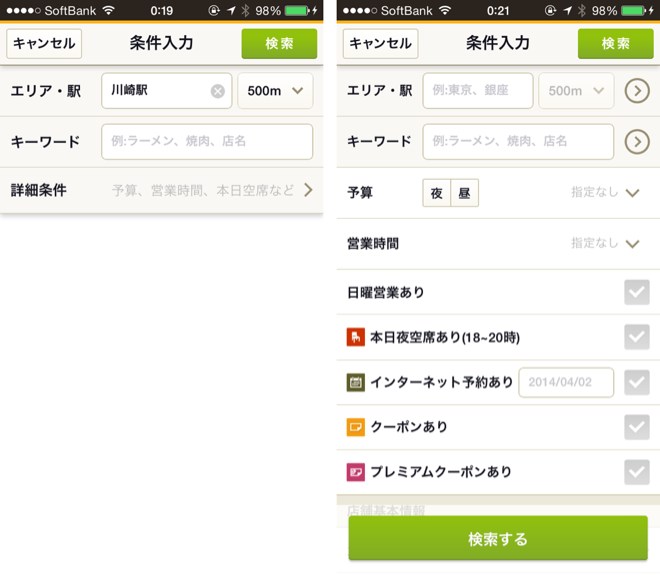The image size is (660, 575).
Task: Open the 営業時間 指定なし dropdown
Action: 605,243
